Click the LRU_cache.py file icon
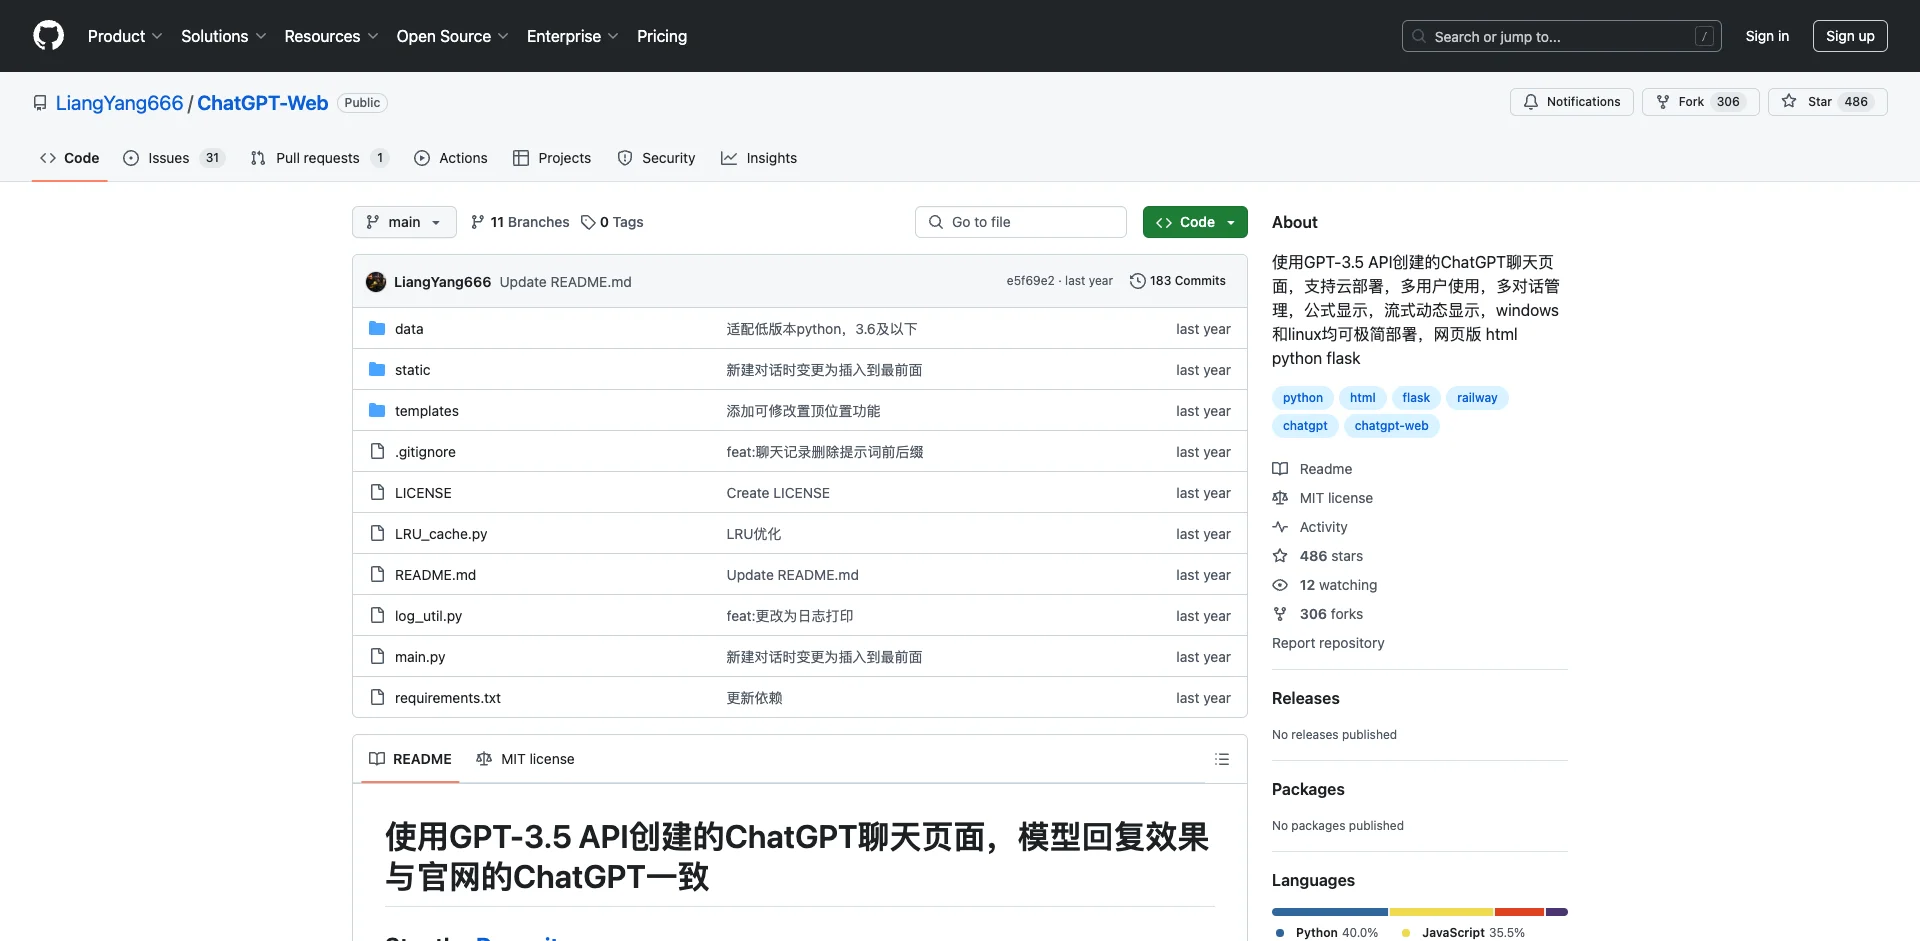 point(377,533)
